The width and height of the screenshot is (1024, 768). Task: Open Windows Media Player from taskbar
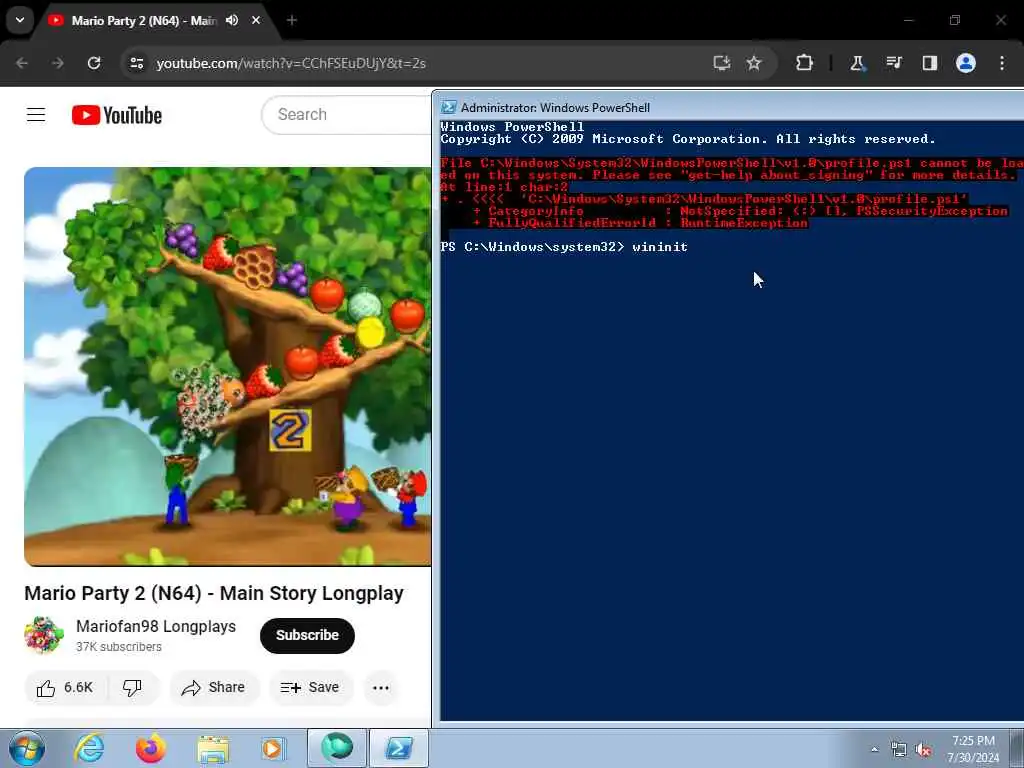tap(273, 748)
